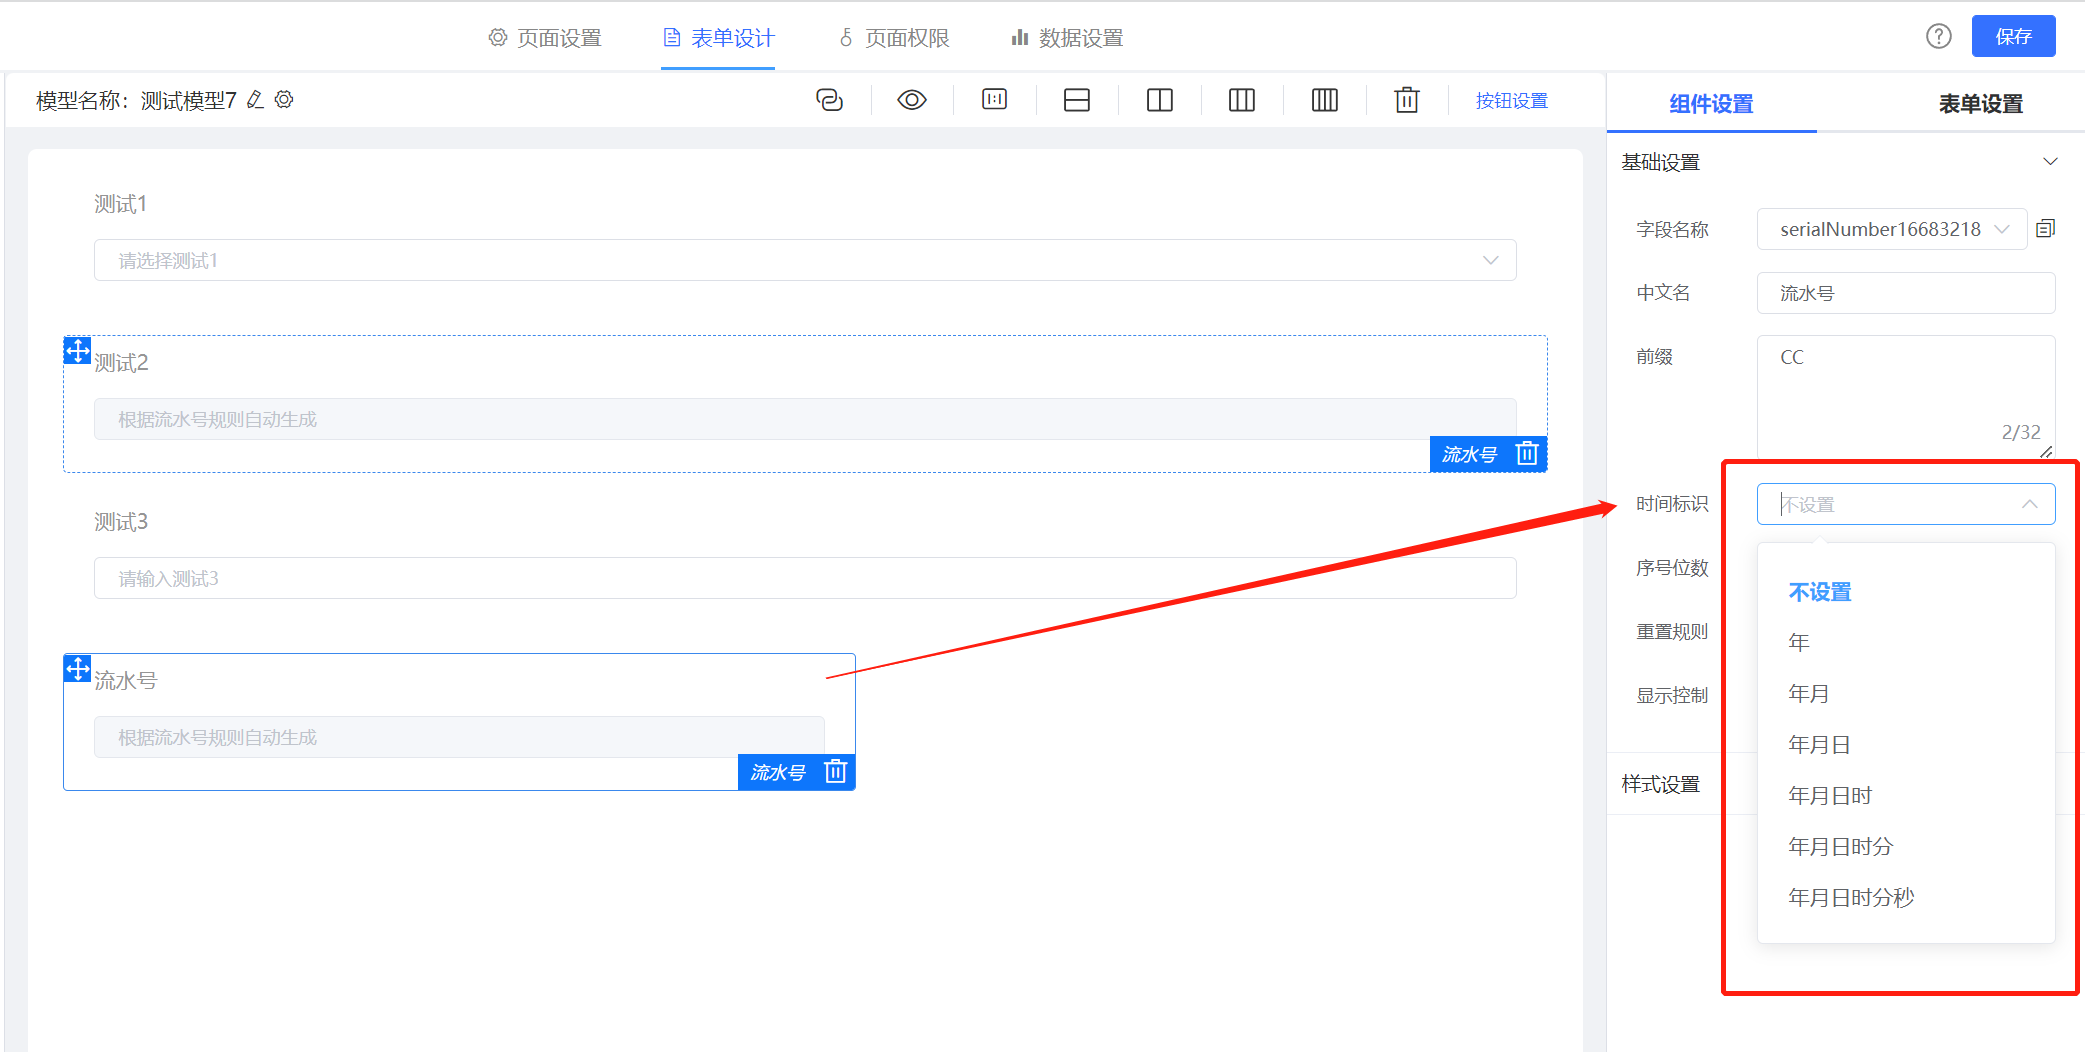Select the two-column layout icon
Image resolution: width=2085 pixels, height=1052 pixels.
tap(1160, 100)
